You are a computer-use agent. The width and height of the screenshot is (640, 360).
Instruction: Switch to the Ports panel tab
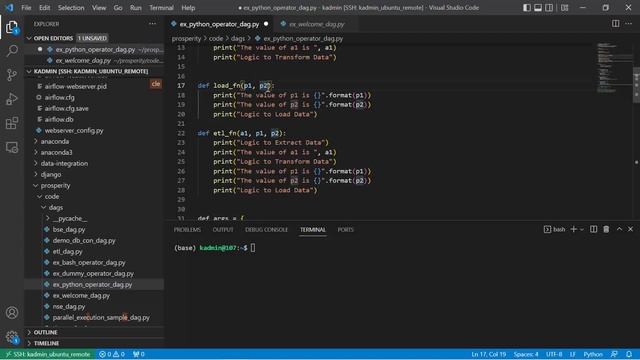tap(345, 229)
